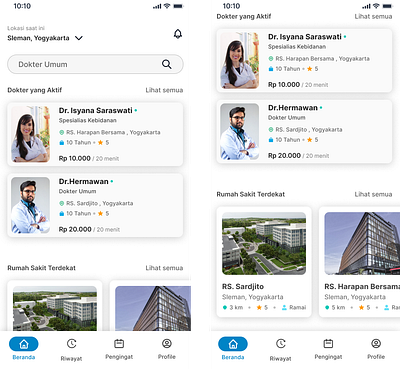Click star rating icon on RS. Harapan Bersama card
The height and width of the screenshot is (369, 400).
(x=361, y=307)
